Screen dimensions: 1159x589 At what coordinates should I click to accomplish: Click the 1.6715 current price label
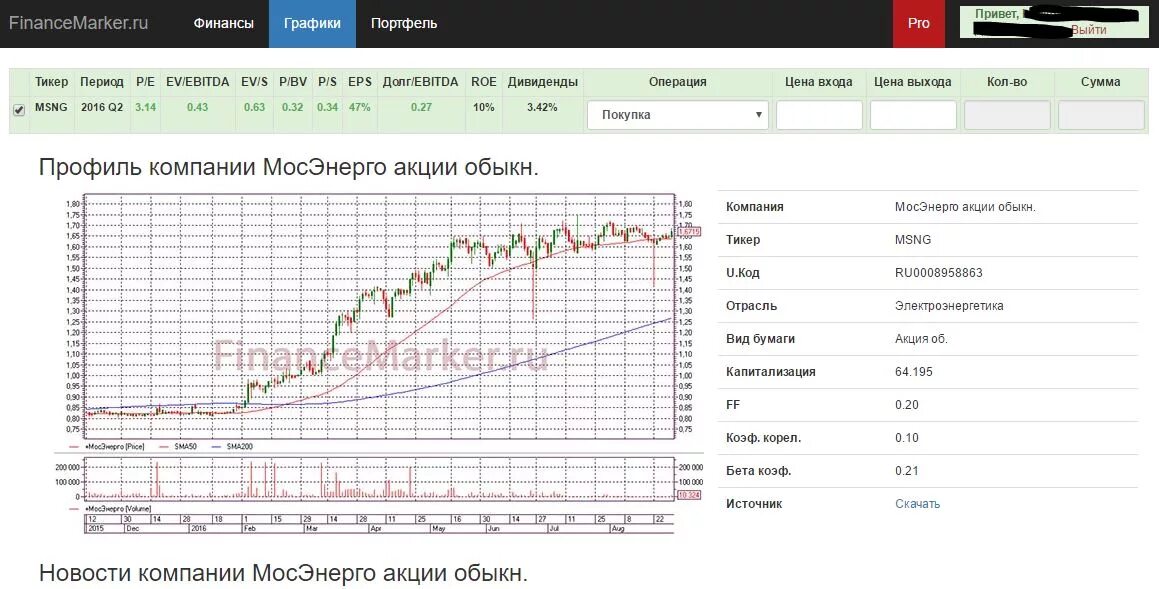click(x=689, y=231)
